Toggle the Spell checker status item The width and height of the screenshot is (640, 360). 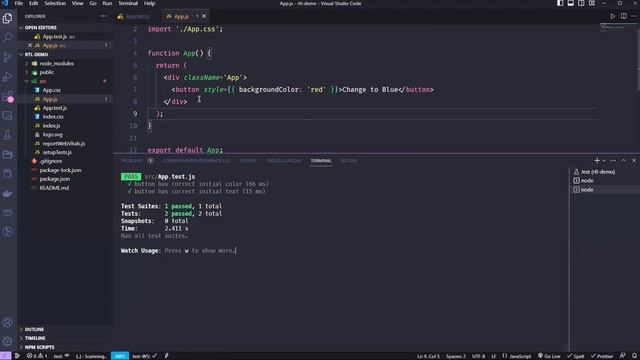[x=576, y=356]
